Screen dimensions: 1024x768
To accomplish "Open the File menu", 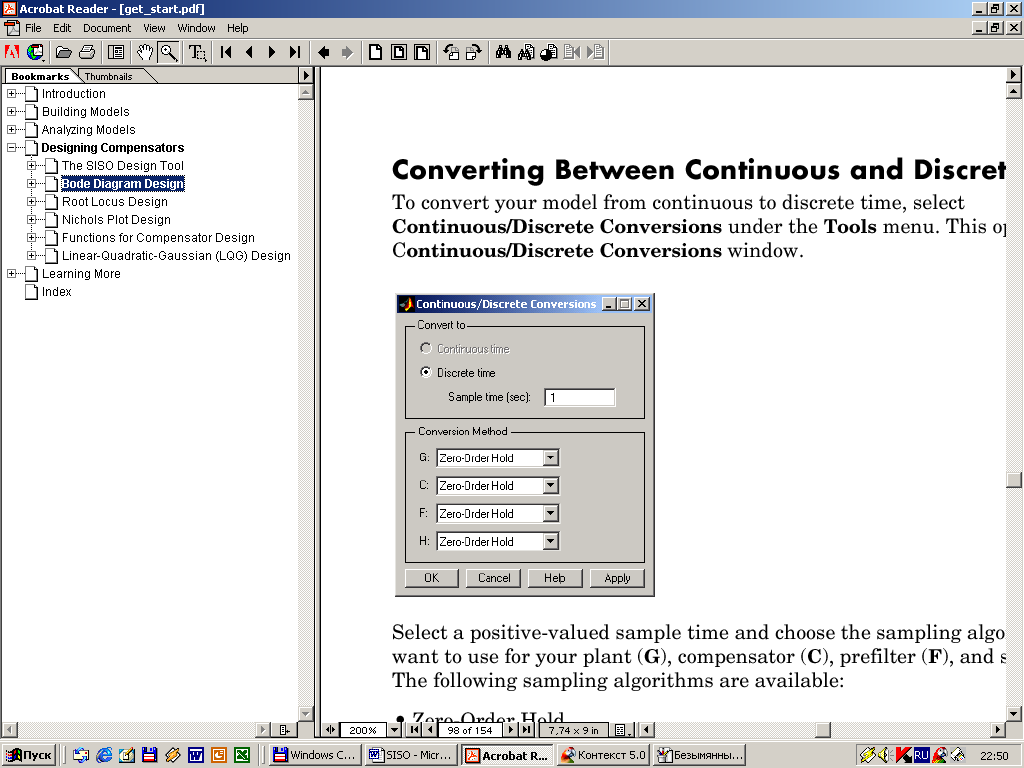I will pos(33,28).
